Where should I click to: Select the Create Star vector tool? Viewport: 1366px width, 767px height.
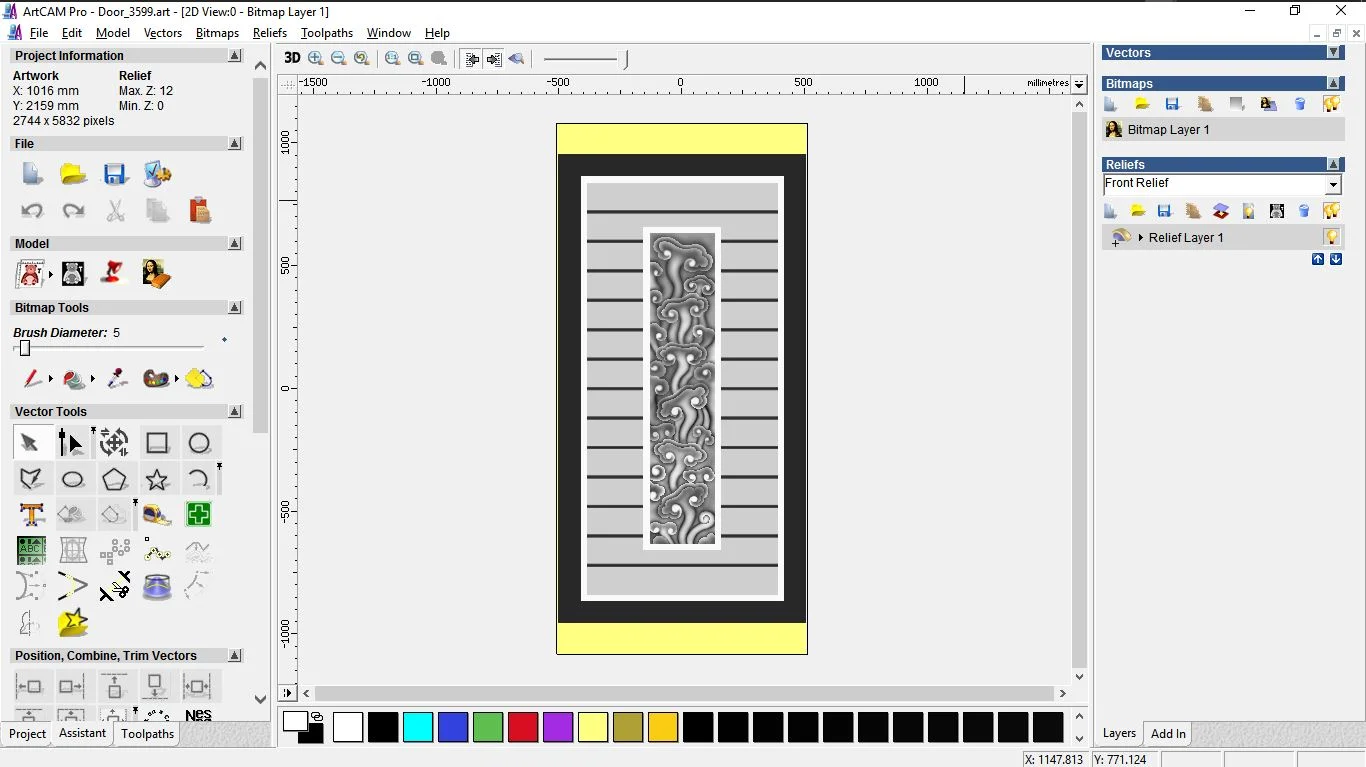click(156, 478)
